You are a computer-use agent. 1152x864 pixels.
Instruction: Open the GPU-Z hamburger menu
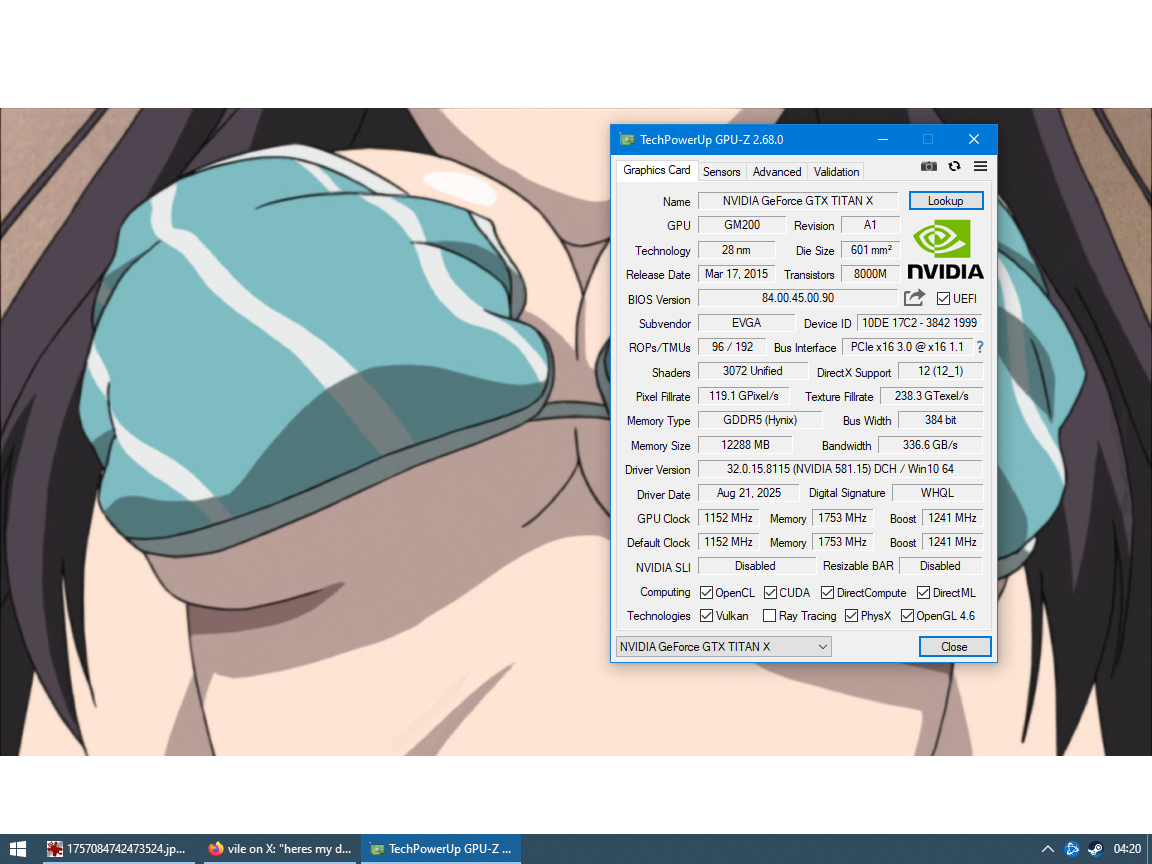[980, 167]
